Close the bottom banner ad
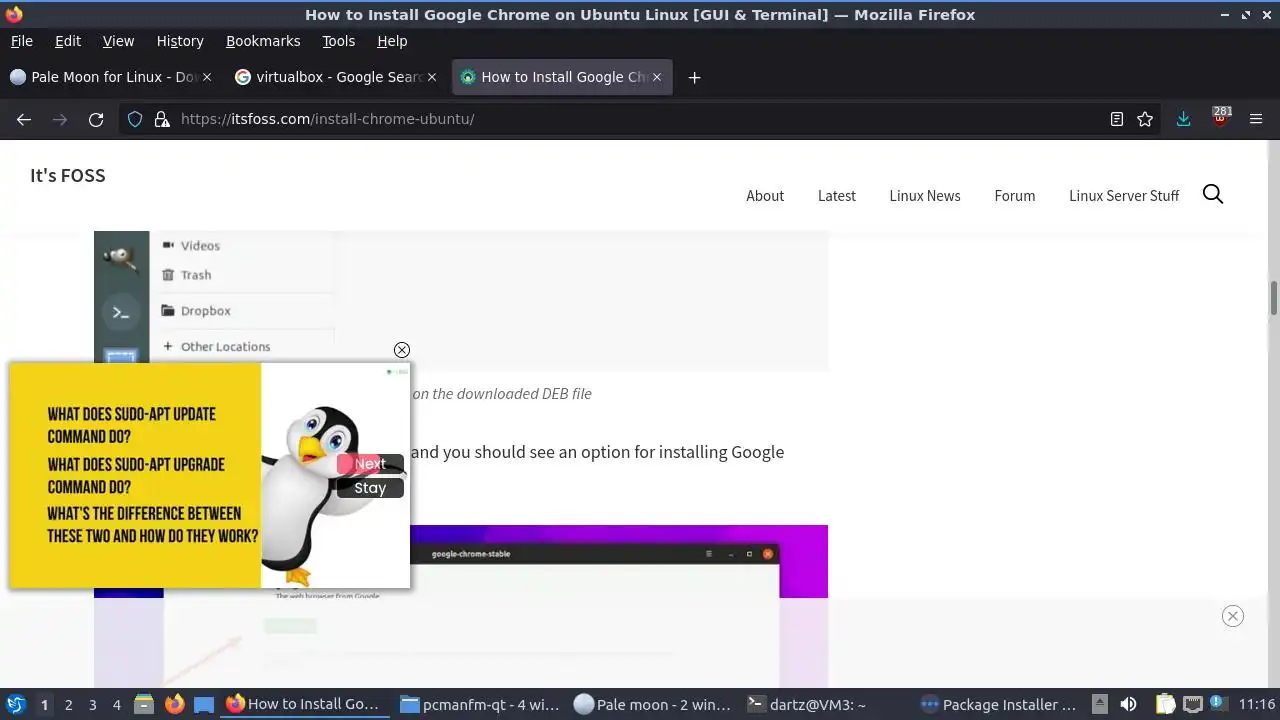Viewport: 1280px width, 720px height. [1233, 616]
